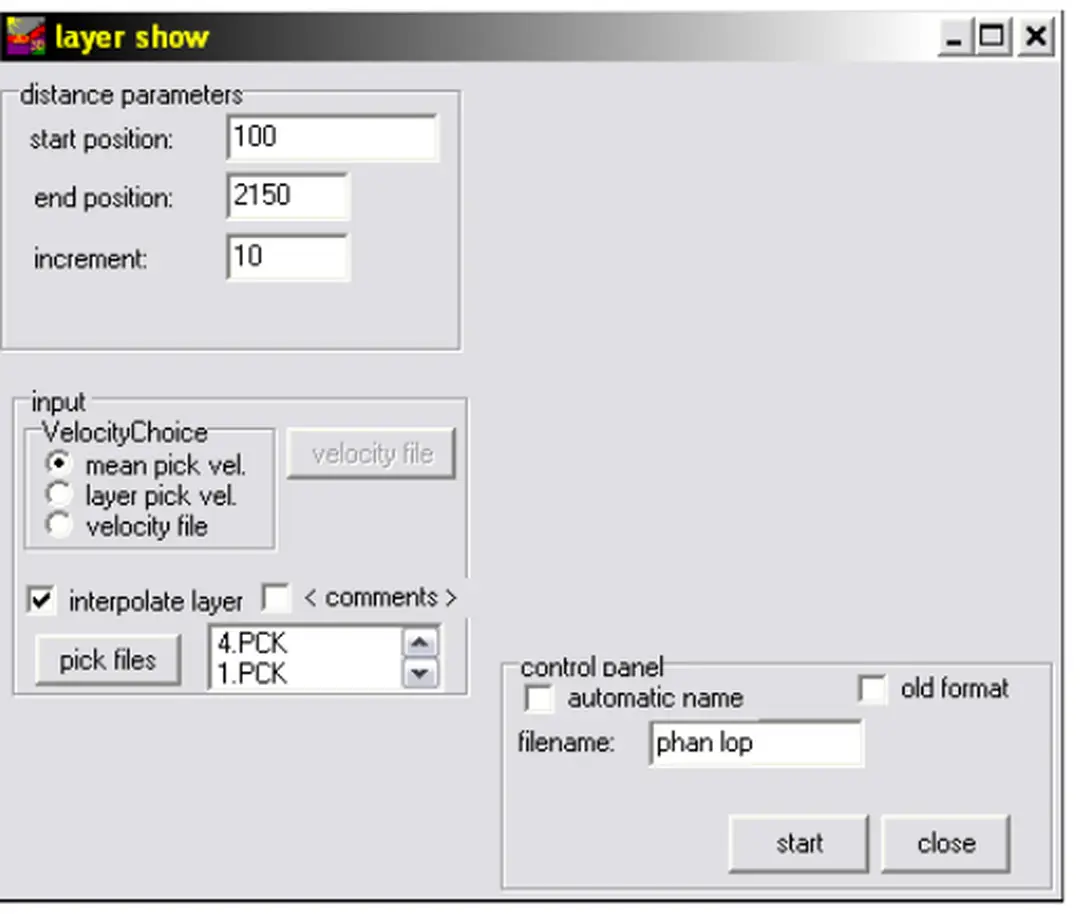Click the layer show application icon

(26, 35)
